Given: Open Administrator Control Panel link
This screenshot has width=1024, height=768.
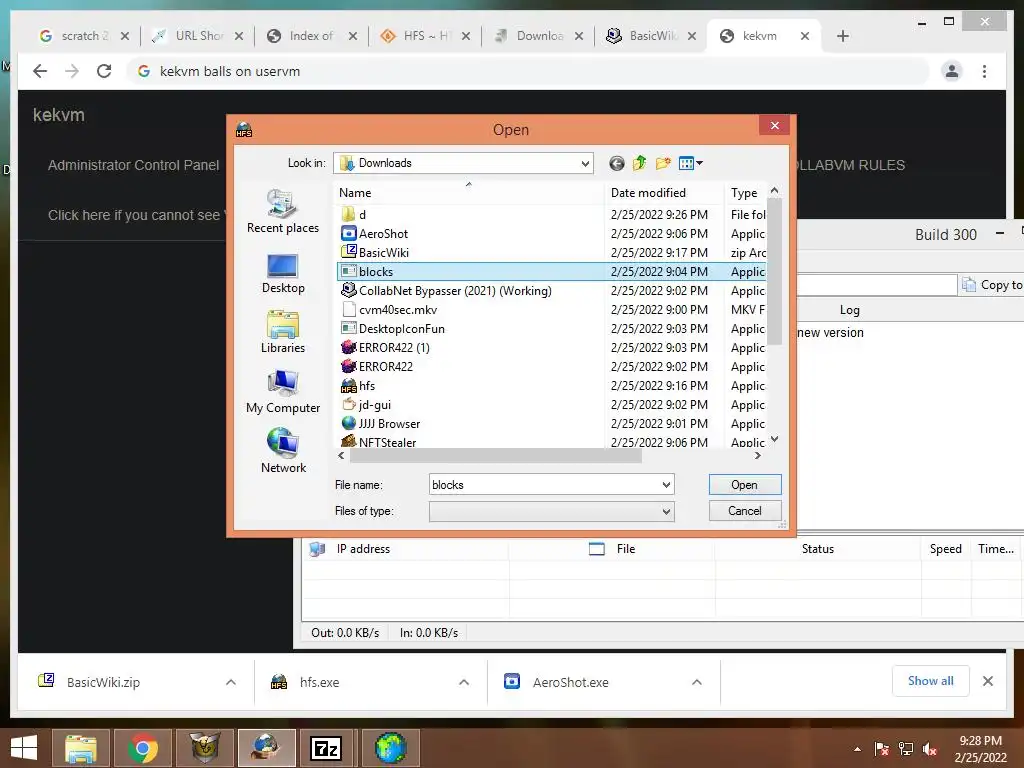Looking at the screenshot, I should coord(133,165).
